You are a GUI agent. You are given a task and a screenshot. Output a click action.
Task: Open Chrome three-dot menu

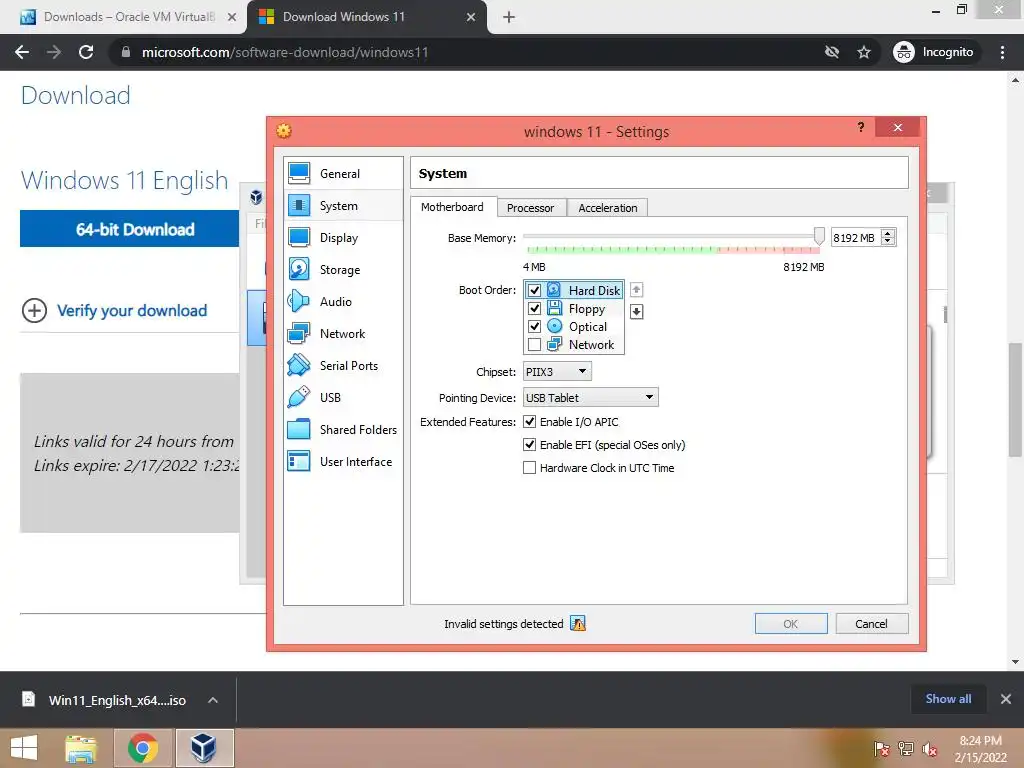1002,52
